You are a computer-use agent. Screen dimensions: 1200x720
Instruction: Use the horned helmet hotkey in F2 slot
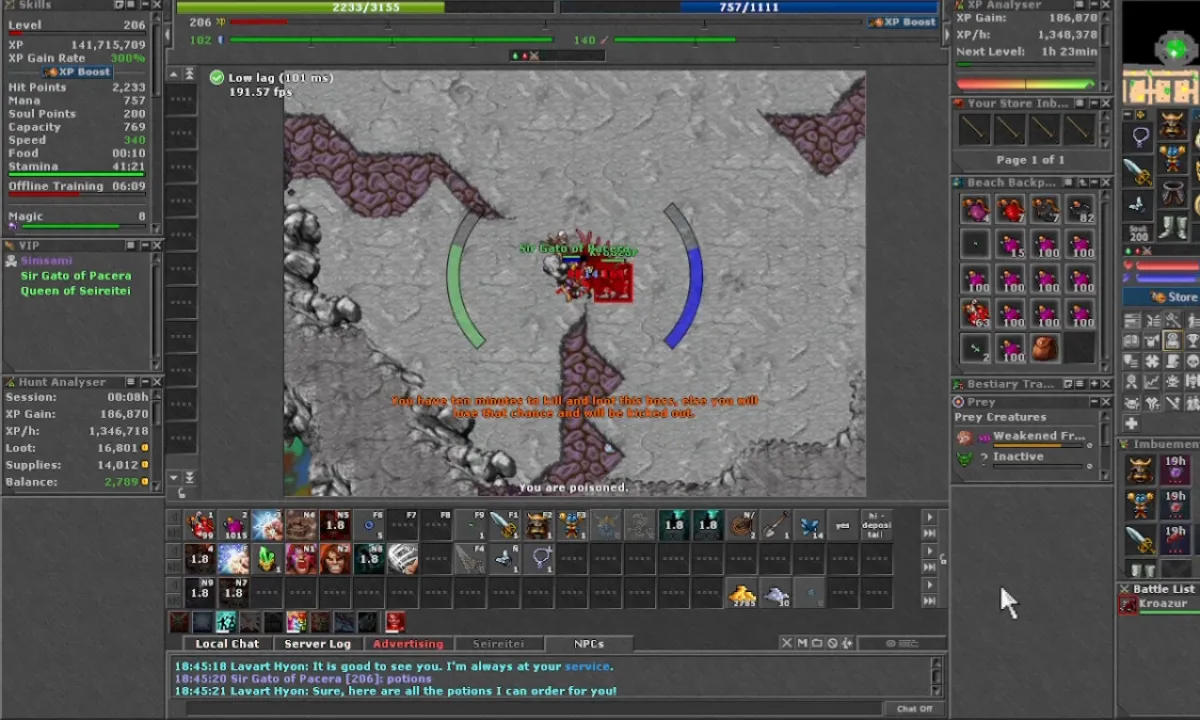coord(537,525)
